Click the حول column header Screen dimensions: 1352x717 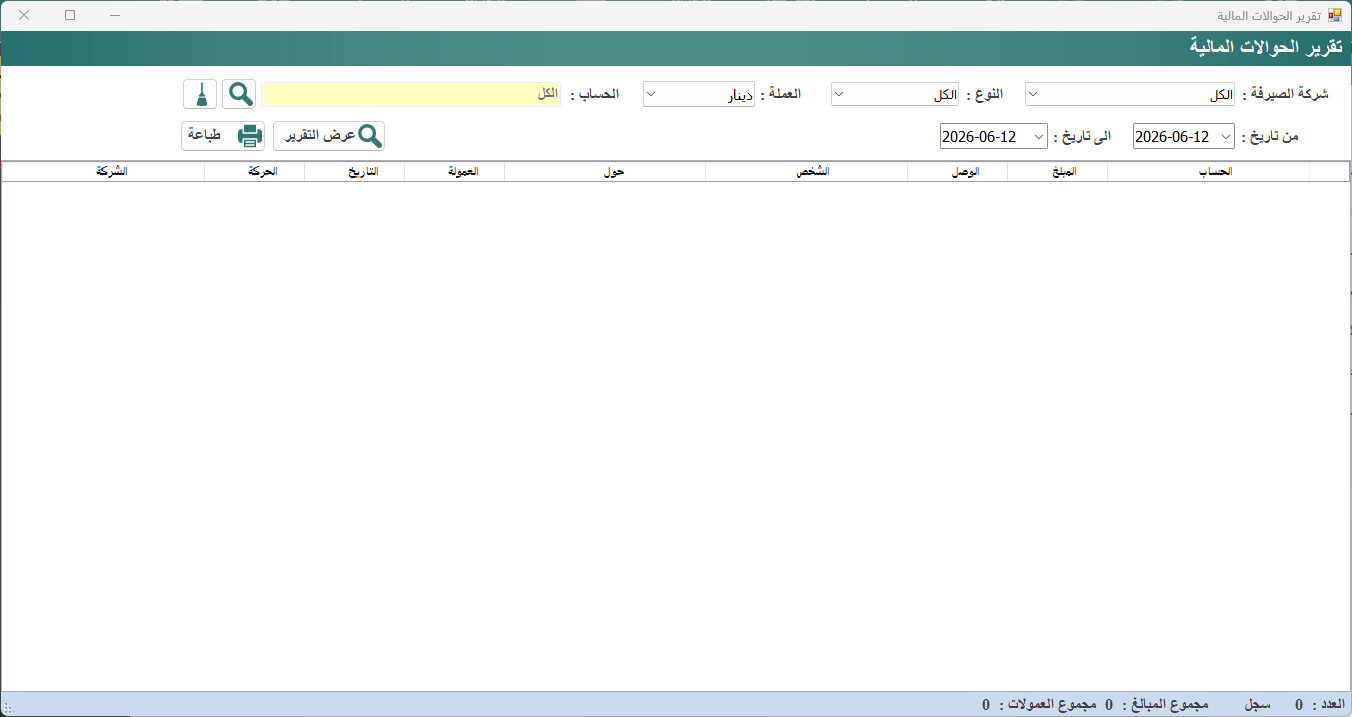[605, 172]
